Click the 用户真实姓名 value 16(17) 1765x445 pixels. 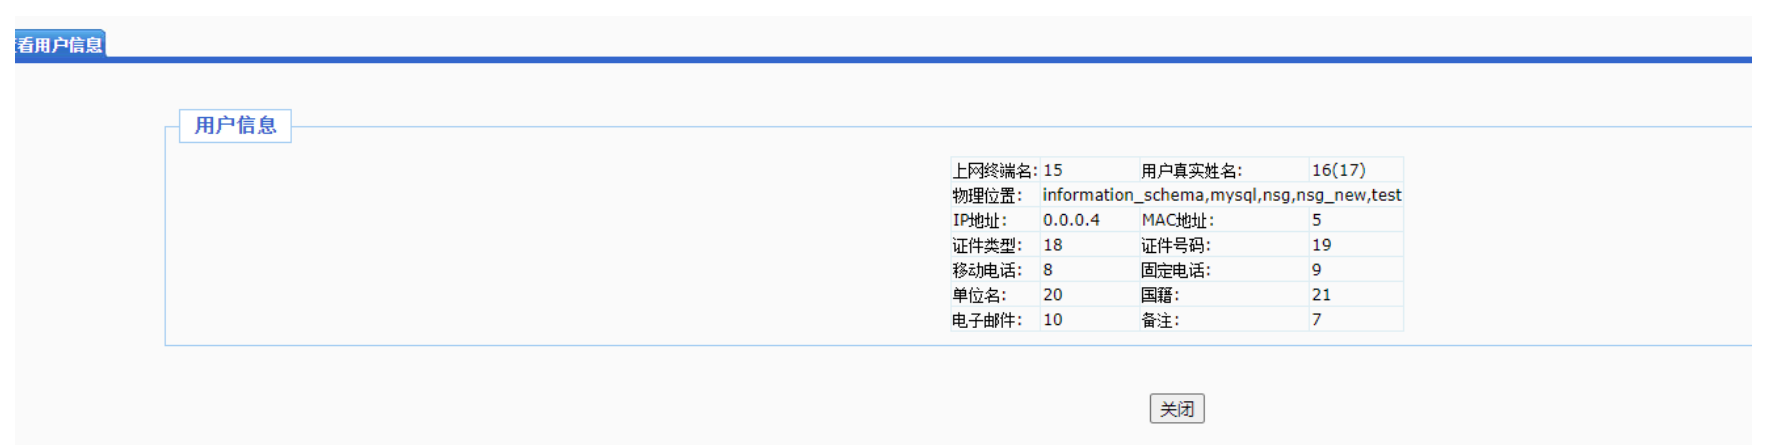click(x=1338, y=170)
